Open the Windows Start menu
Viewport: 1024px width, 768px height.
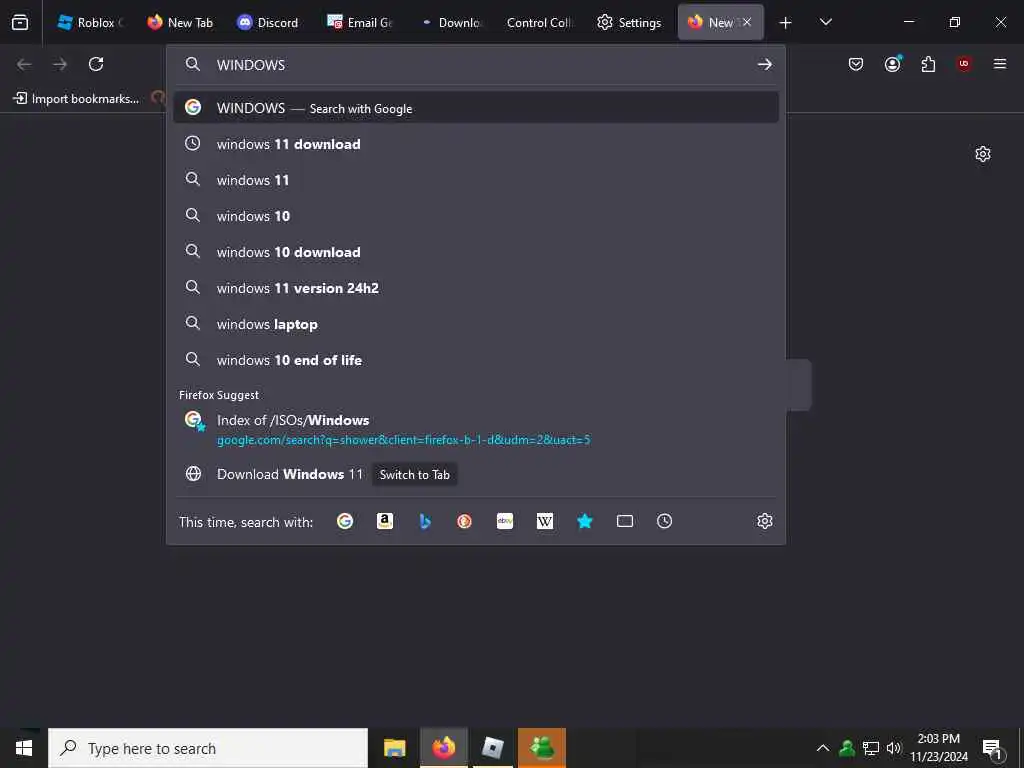(x=24, y=748)
